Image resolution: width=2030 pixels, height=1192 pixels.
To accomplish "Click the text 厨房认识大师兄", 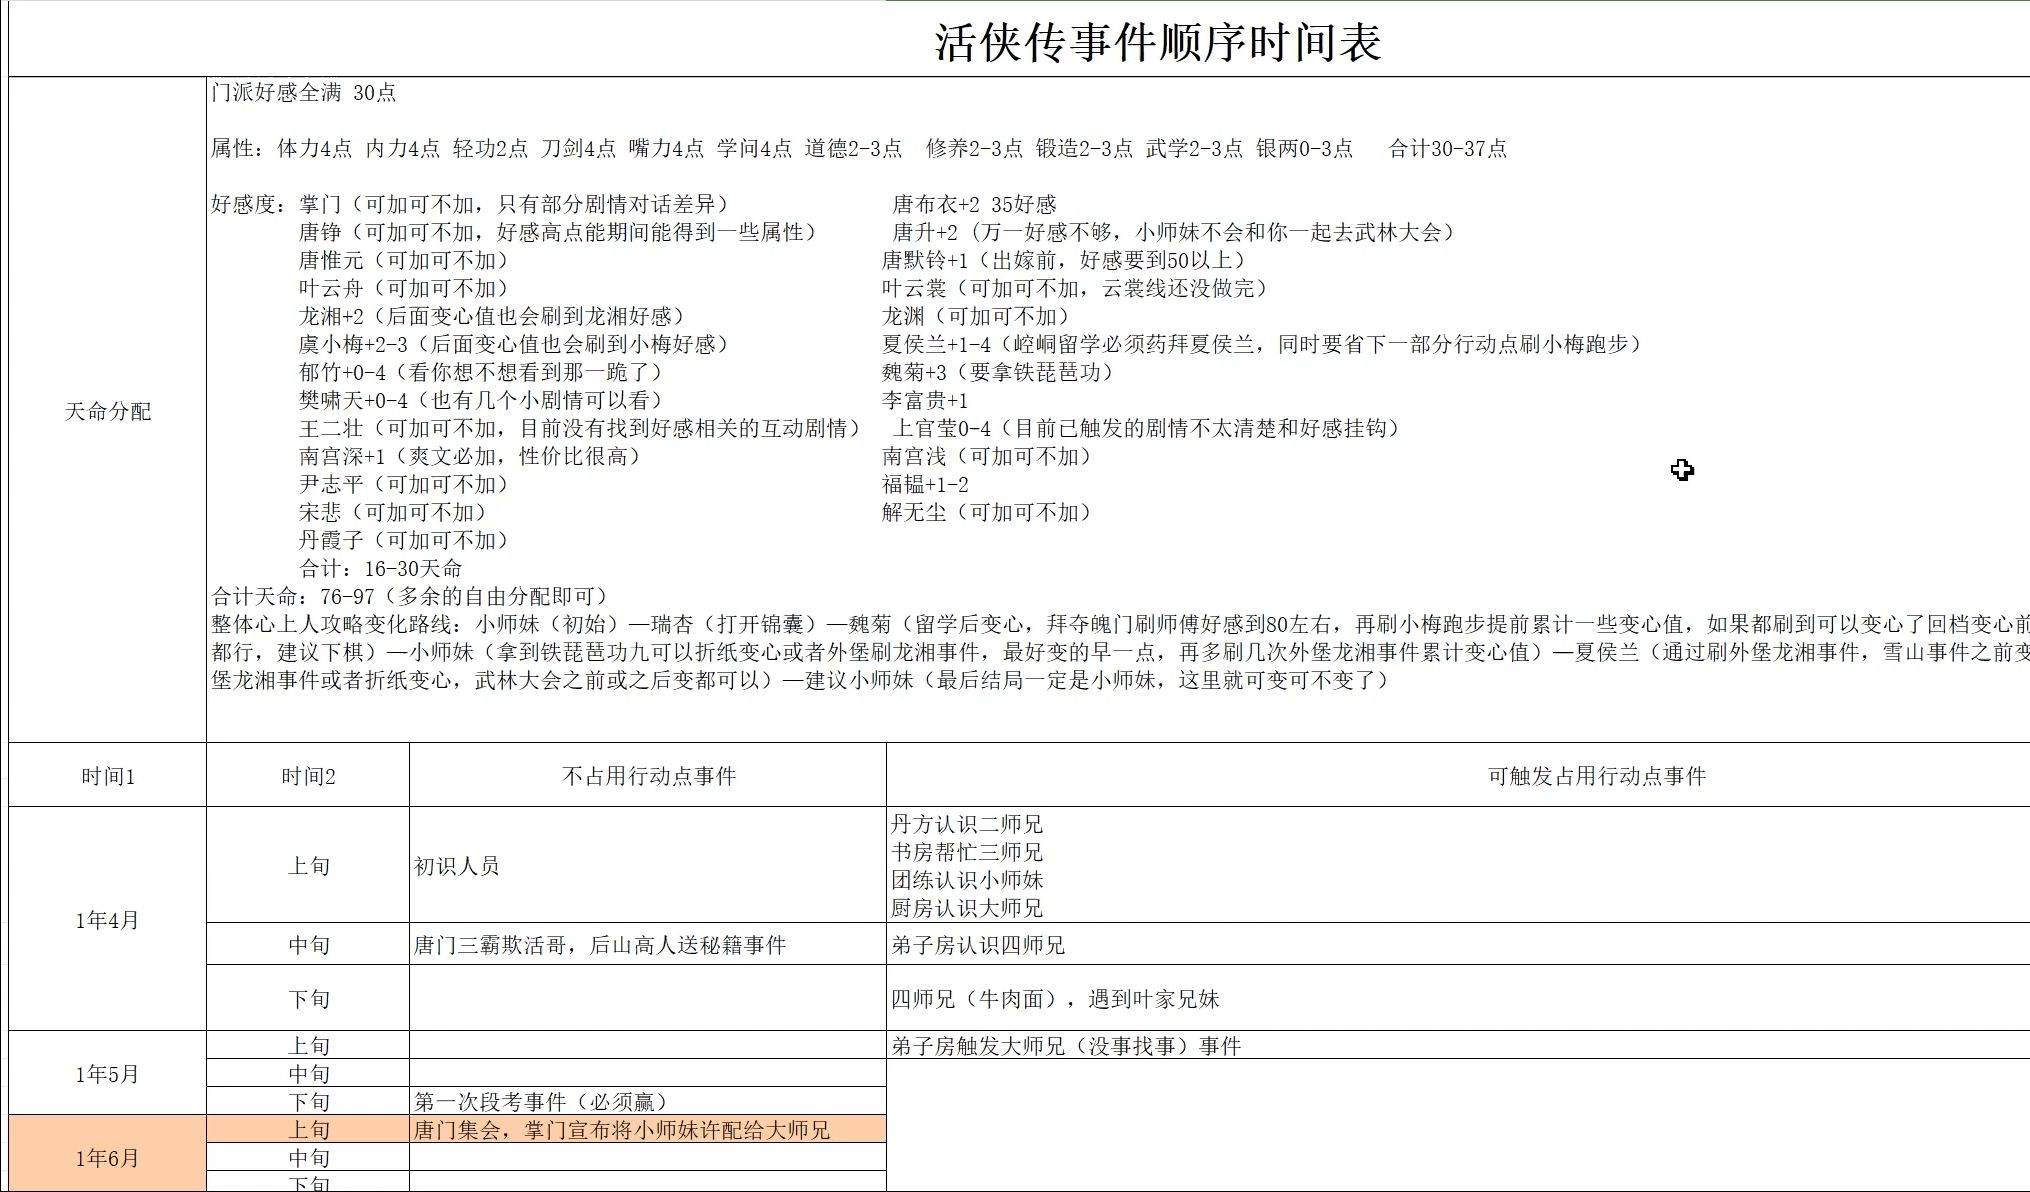I will (x=967, y=908).
